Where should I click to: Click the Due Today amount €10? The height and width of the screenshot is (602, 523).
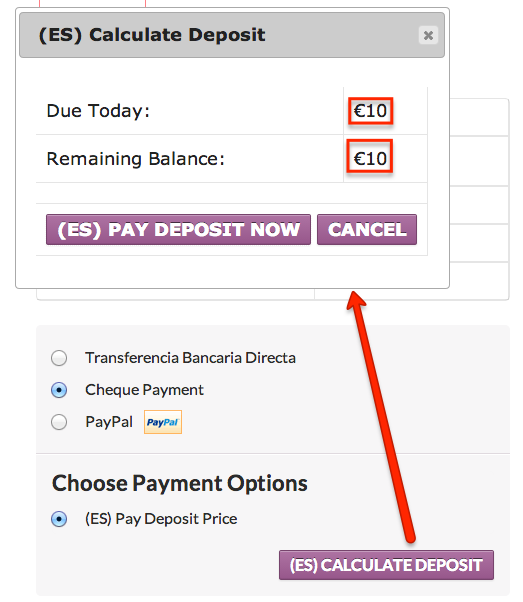(x=370, y=111)
